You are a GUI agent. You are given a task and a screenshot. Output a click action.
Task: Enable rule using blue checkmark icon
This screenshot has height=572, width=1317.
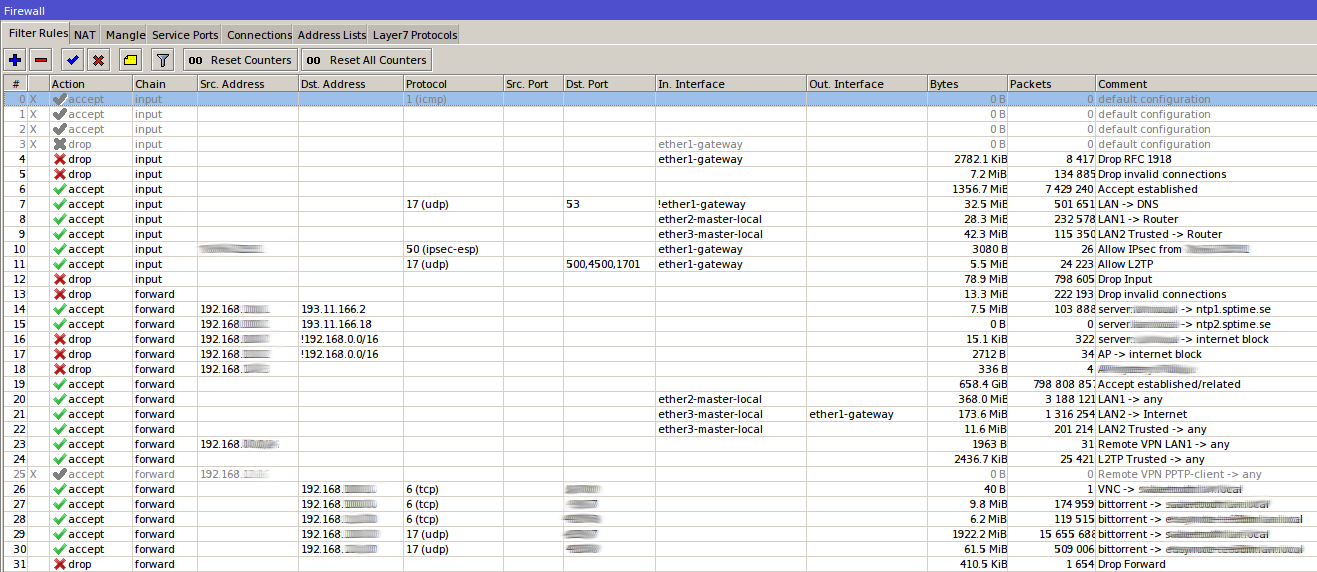pyautogui.click(x=73, y=60)
